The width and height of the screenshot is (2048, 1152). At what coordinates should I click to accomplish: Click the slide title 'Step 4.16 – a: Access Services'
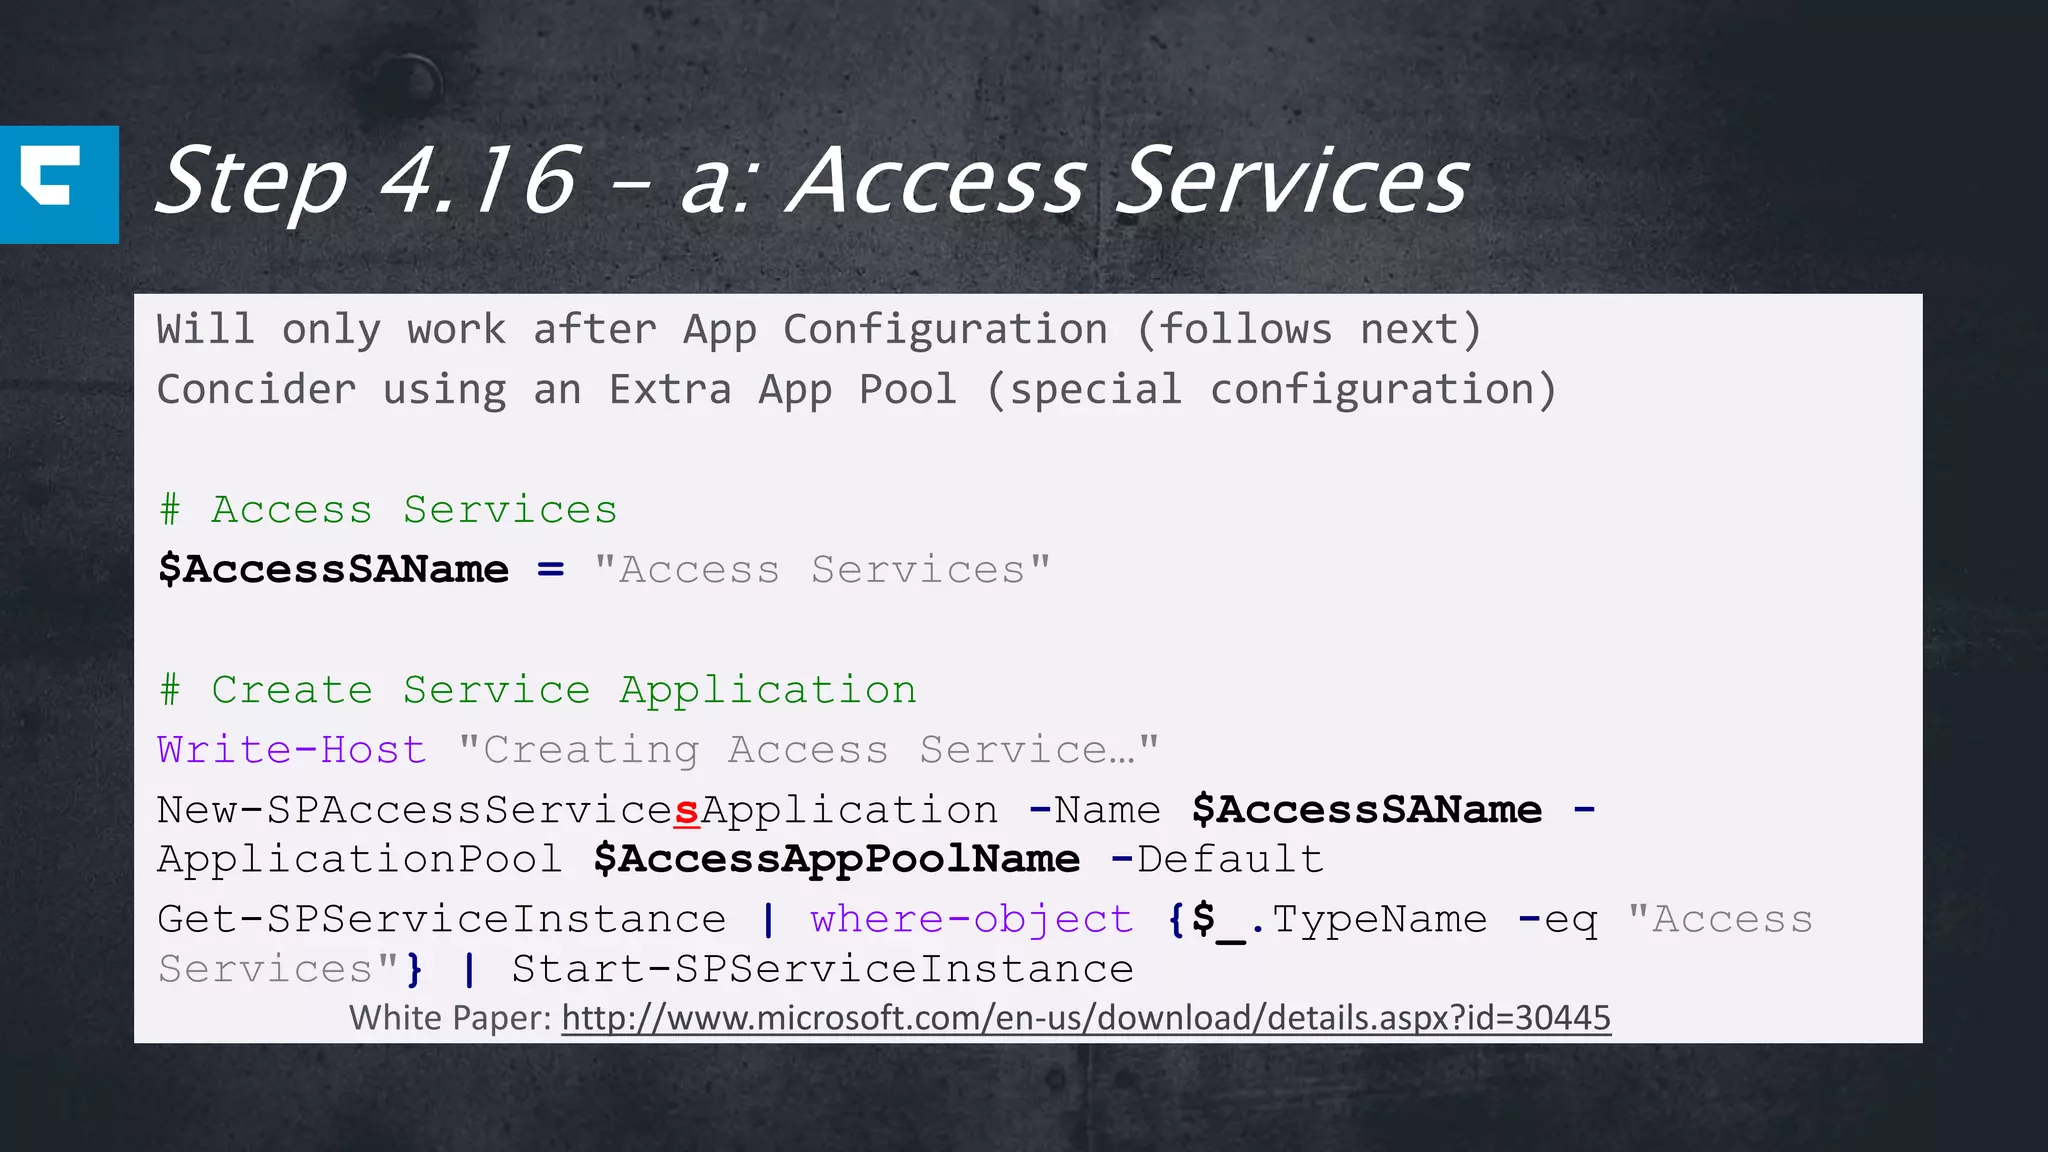(x=812, y=180)
